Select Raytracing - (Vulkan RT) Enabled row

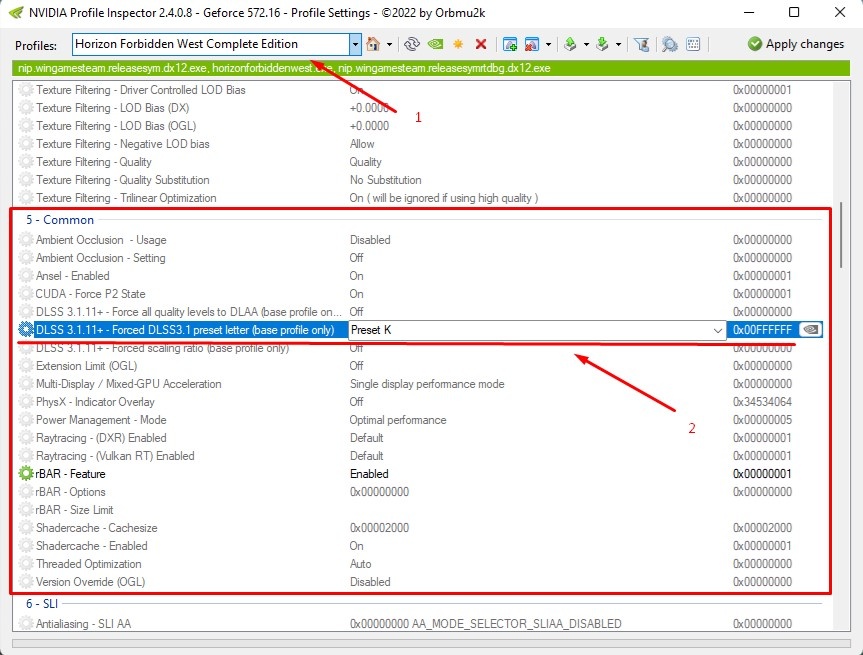point(420,456)
